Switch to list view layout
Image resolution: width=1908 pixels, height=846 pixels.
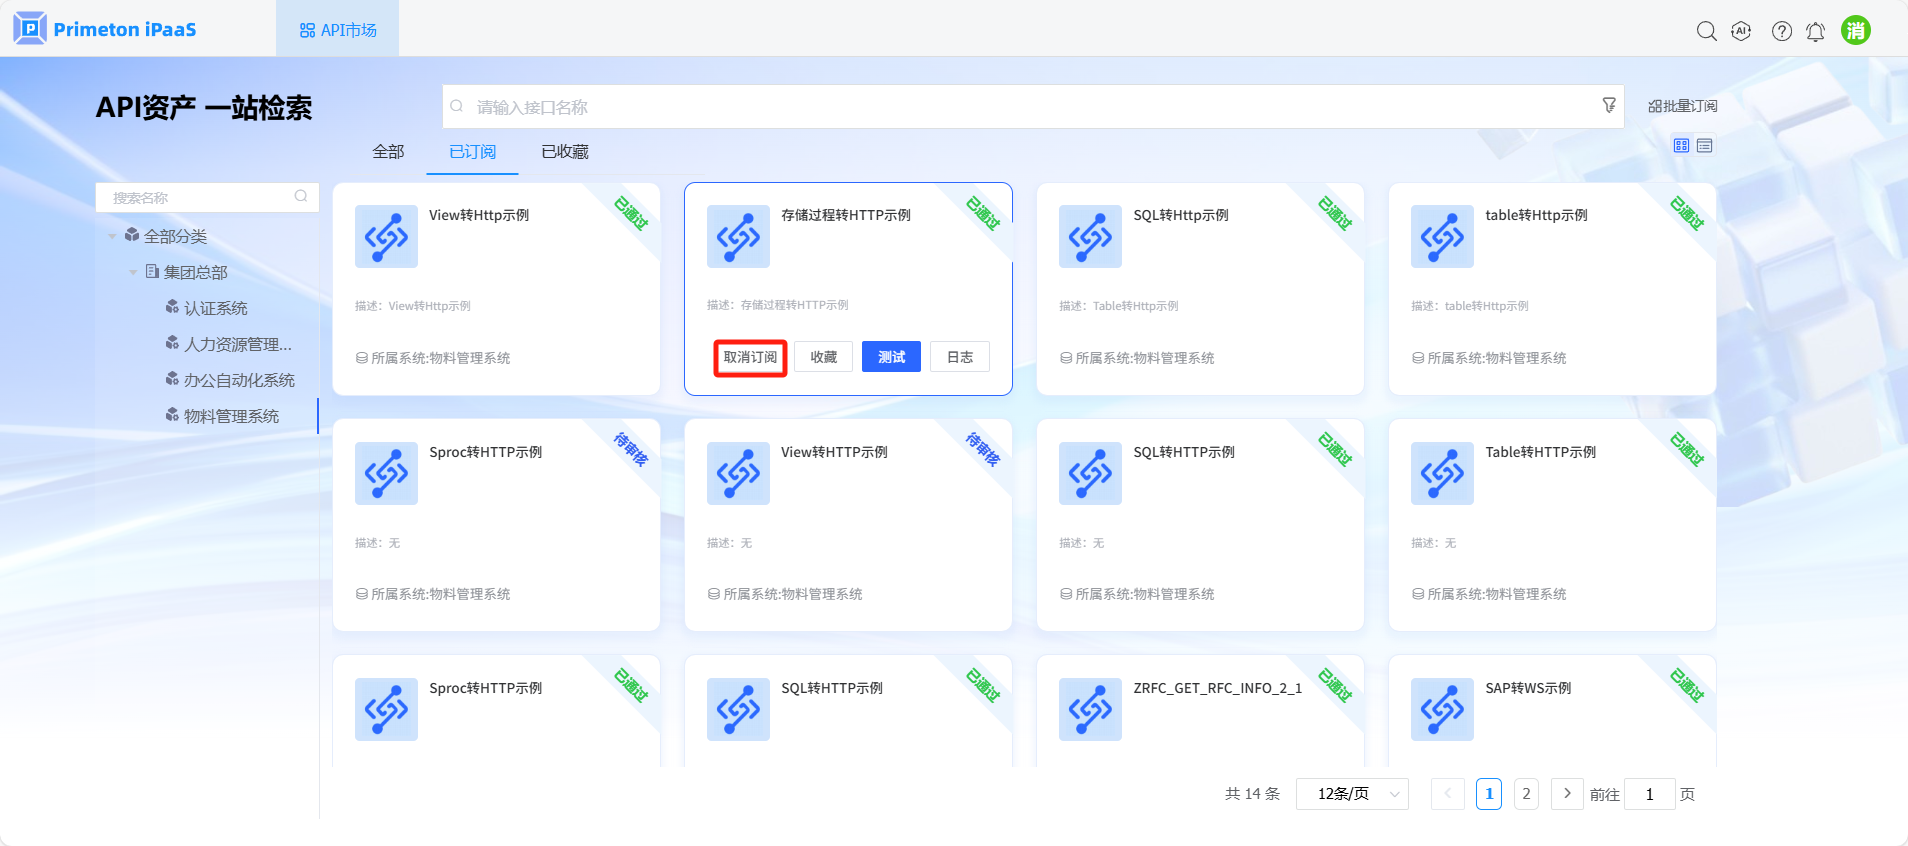tap(1705, 146)
